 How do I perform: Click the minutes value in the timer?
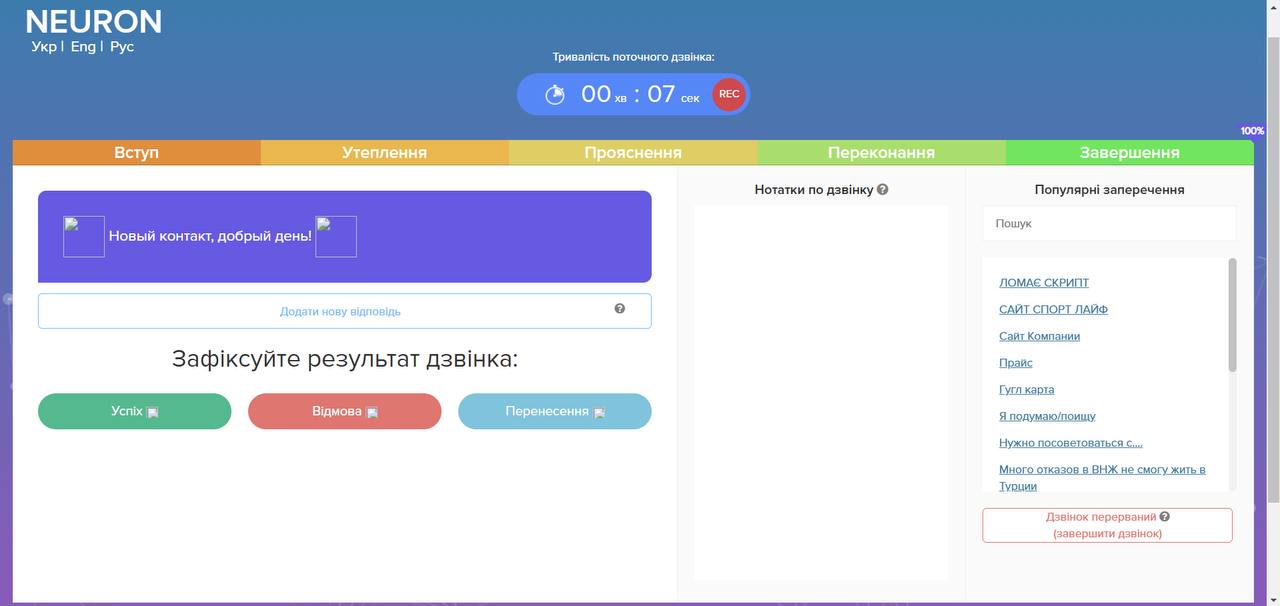[596, 94]
